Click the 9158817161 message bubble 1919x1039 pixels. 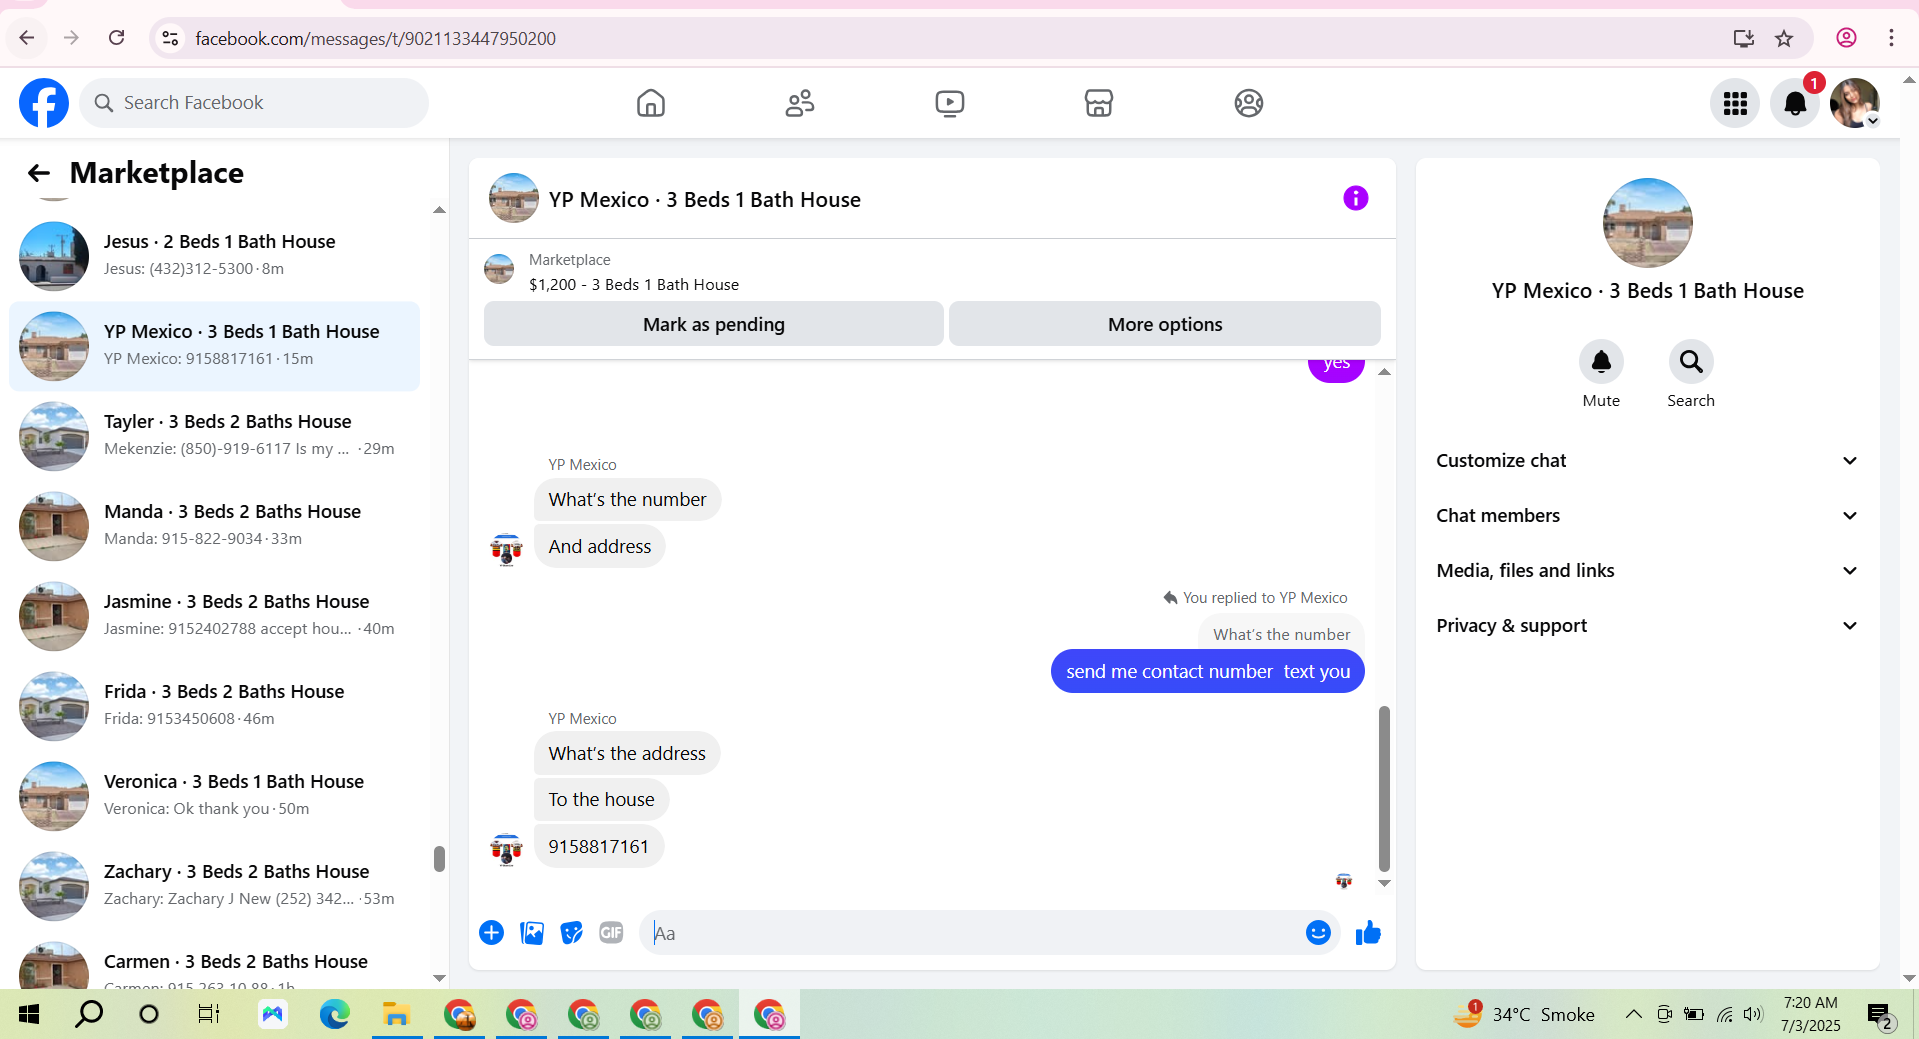[x=598, y=847]
